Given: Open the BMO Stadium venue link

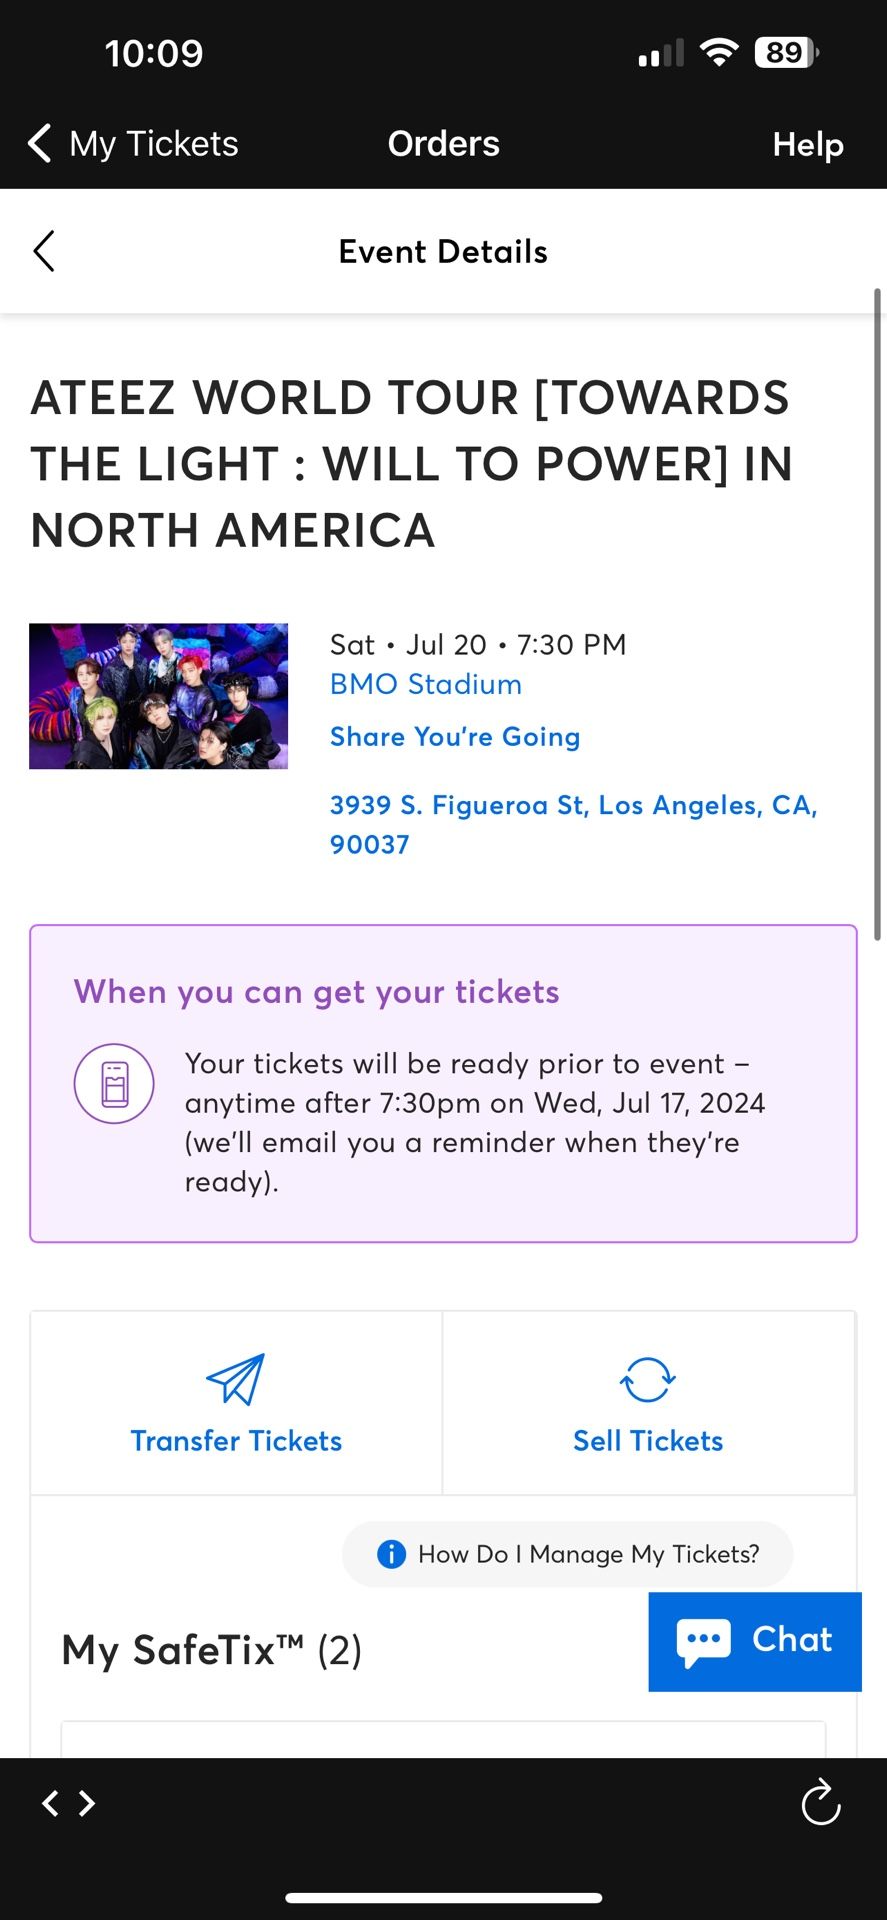Looking at the screenshot, I should (426, 685).
